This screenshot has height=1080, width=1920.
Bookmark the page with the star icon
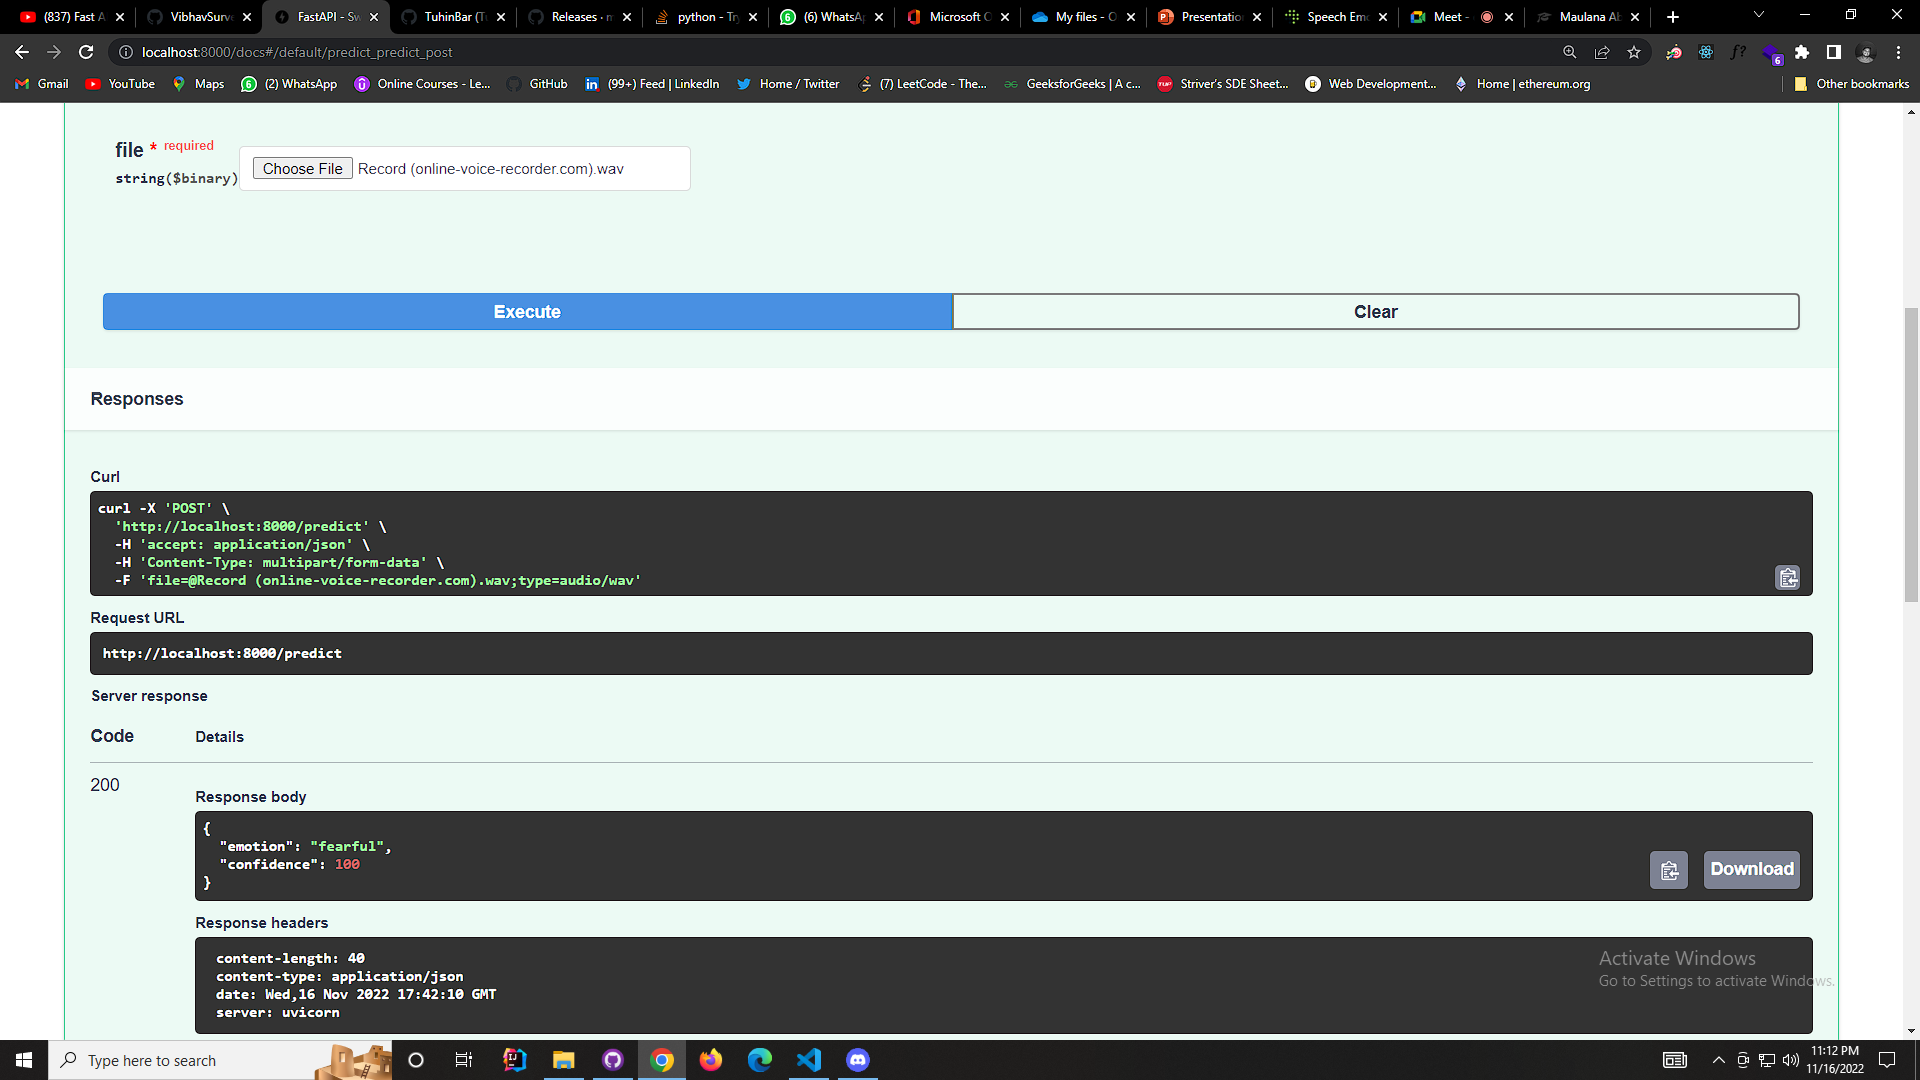point(1635,52)
